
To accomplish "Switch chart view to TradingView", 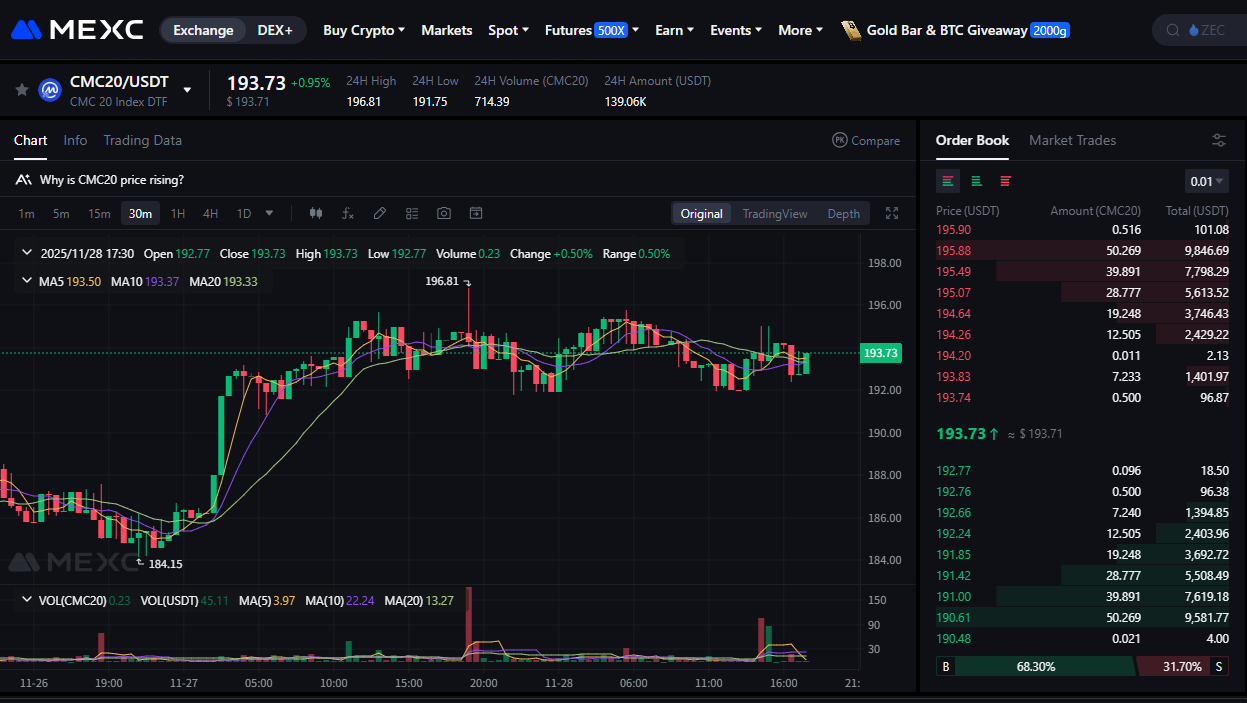I will [x=774, y=213].
